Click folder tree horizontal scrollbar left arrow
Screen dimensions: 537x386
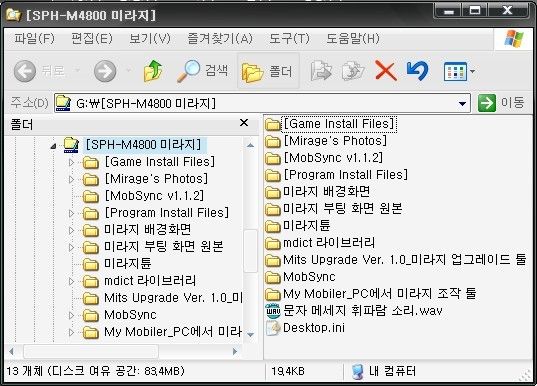pyautogui.click(x=12, y=351)
